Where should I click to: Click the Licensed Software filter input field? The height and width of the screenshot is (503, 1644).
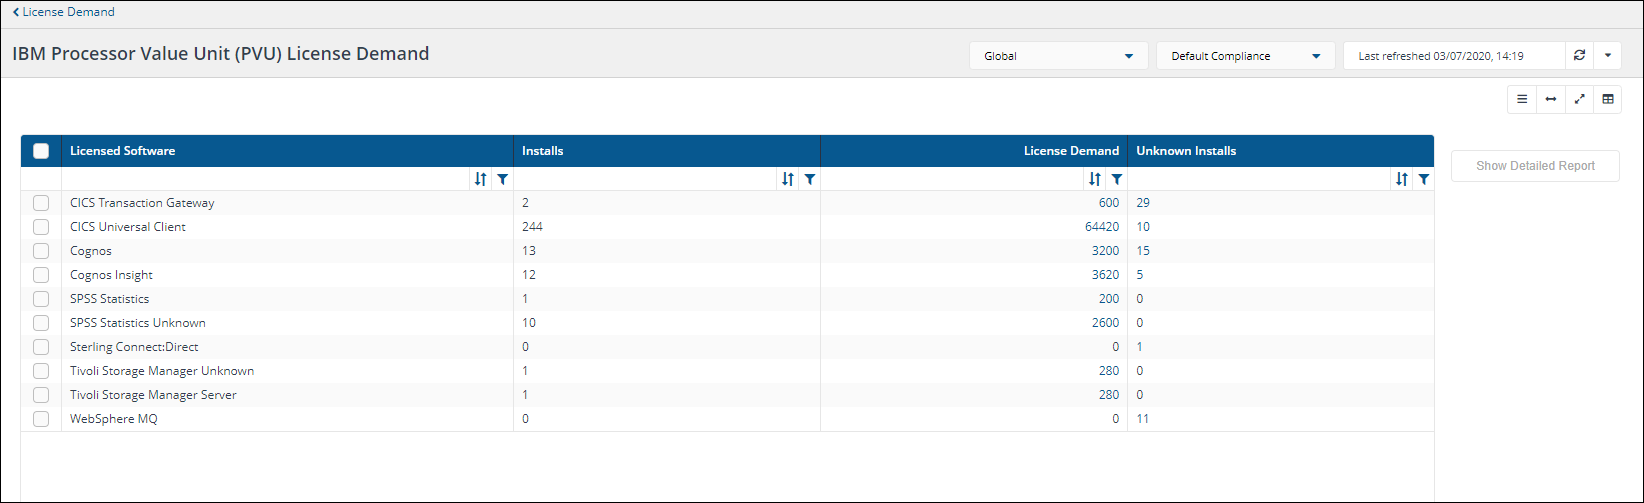point(265,179)
